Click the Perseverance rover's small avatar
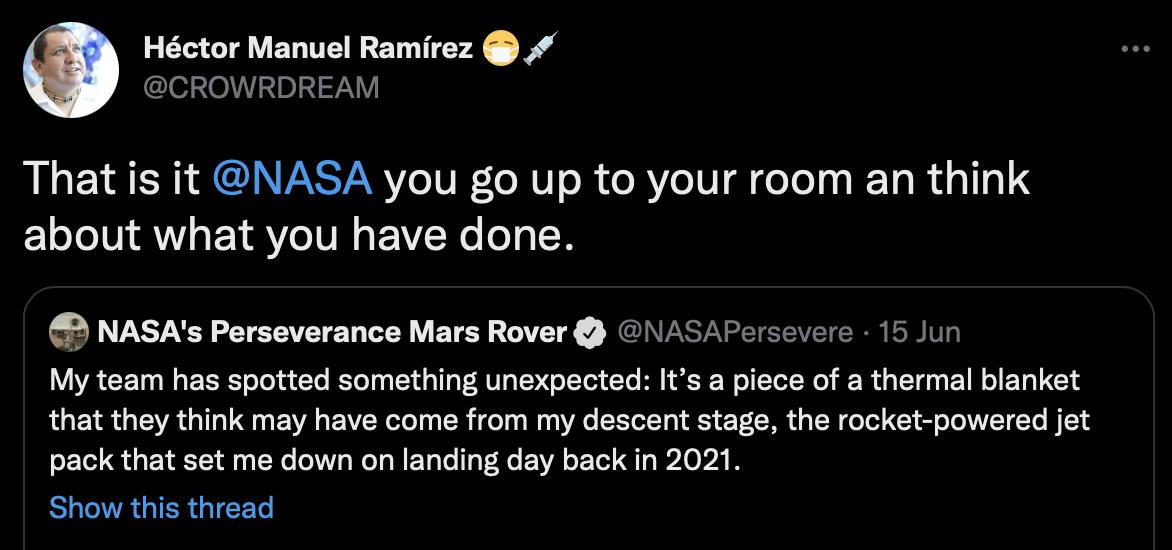Screen dimensions: 1172x550 (x=69, y=332)
